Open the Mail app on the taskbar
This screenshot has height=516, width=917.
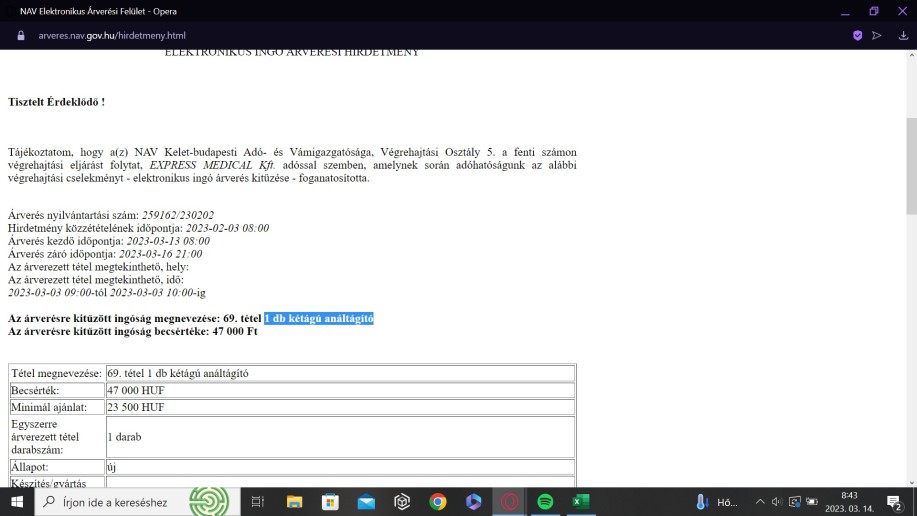click(366, 502)
